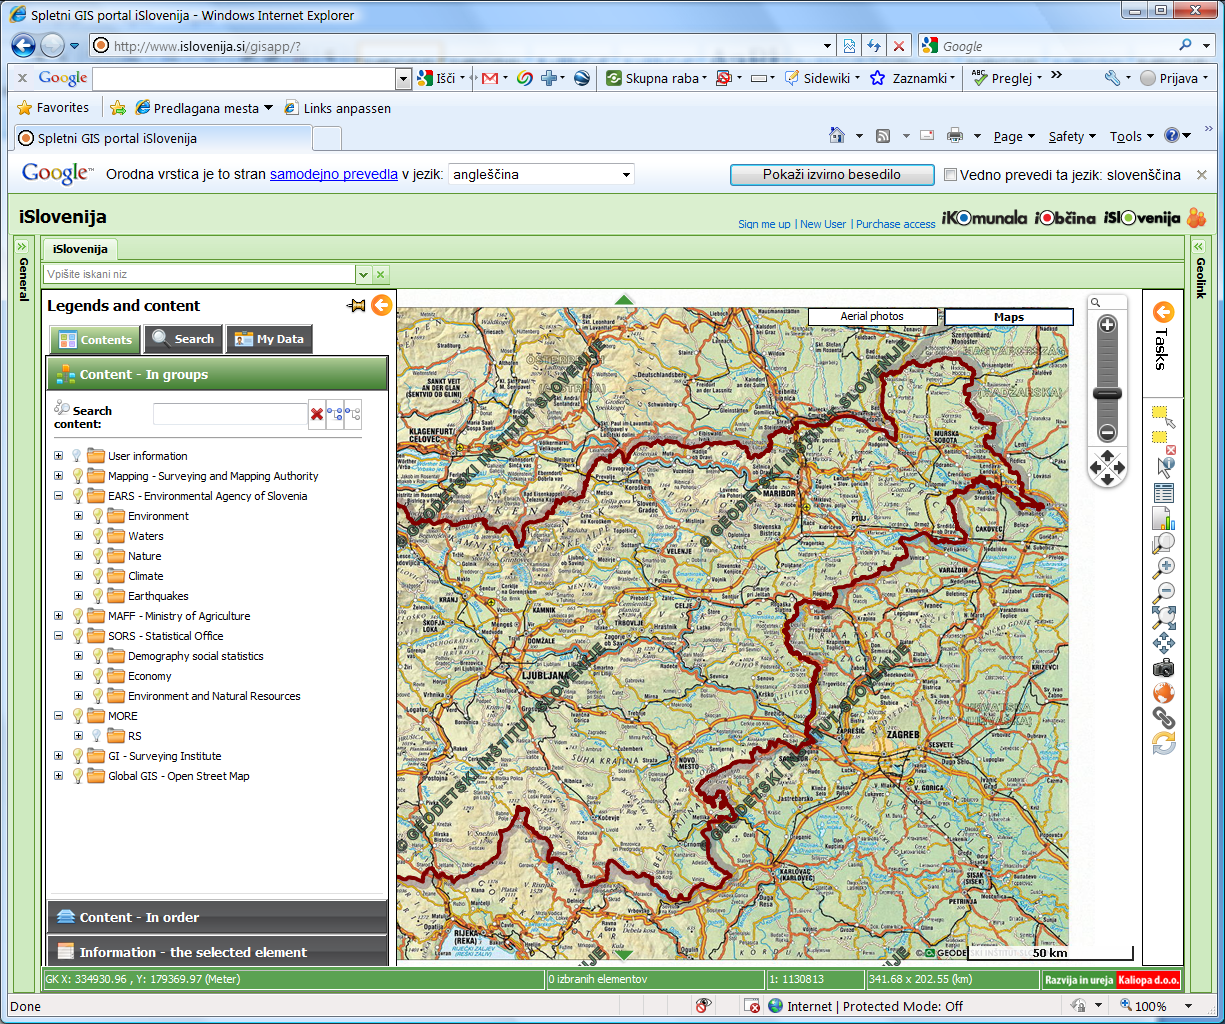Open the translation language dropdown 'angleščina'
Image resolution: width=1225 pixels, height=1024 pixels.
tap(541, 174)
